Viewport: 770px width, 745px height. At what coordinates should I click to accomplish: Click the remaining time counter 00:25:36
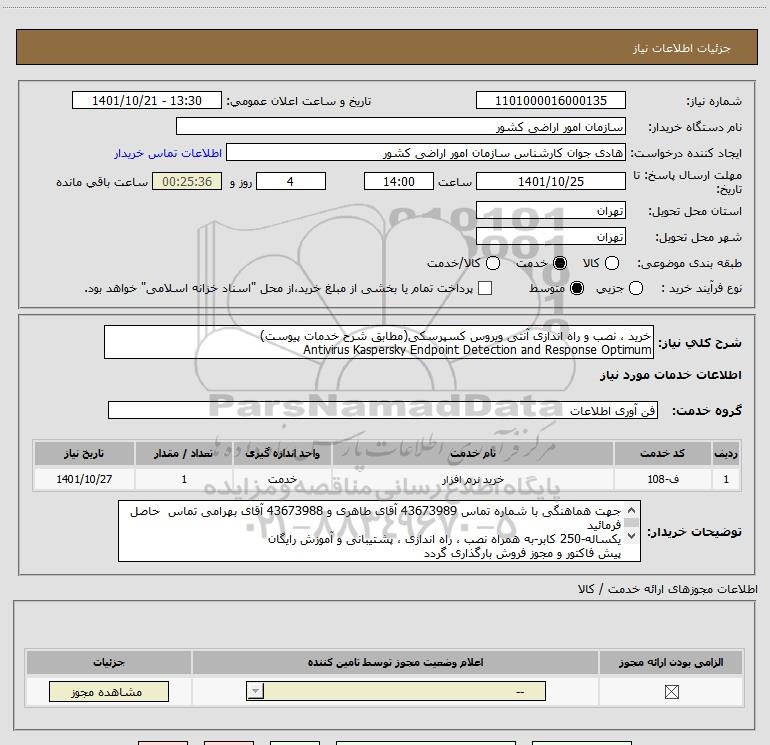tap(187, 182)
